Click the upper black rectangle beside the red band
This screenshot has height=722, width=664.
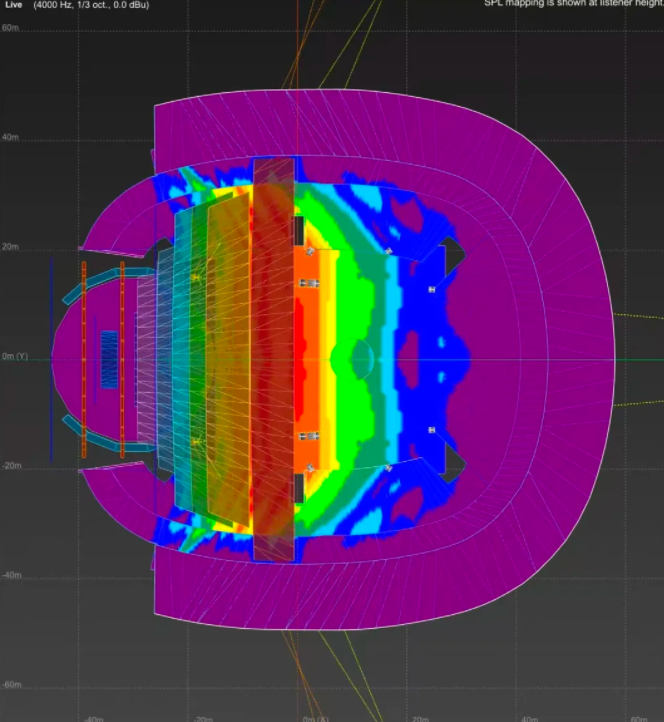(299, 231)
